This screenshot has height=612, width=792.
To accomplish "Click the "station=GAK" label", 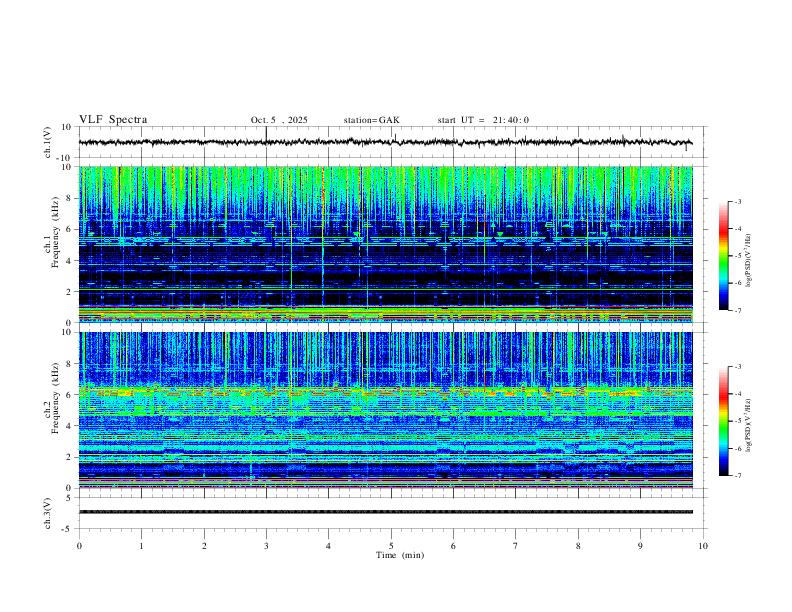I will click(371, 120).
